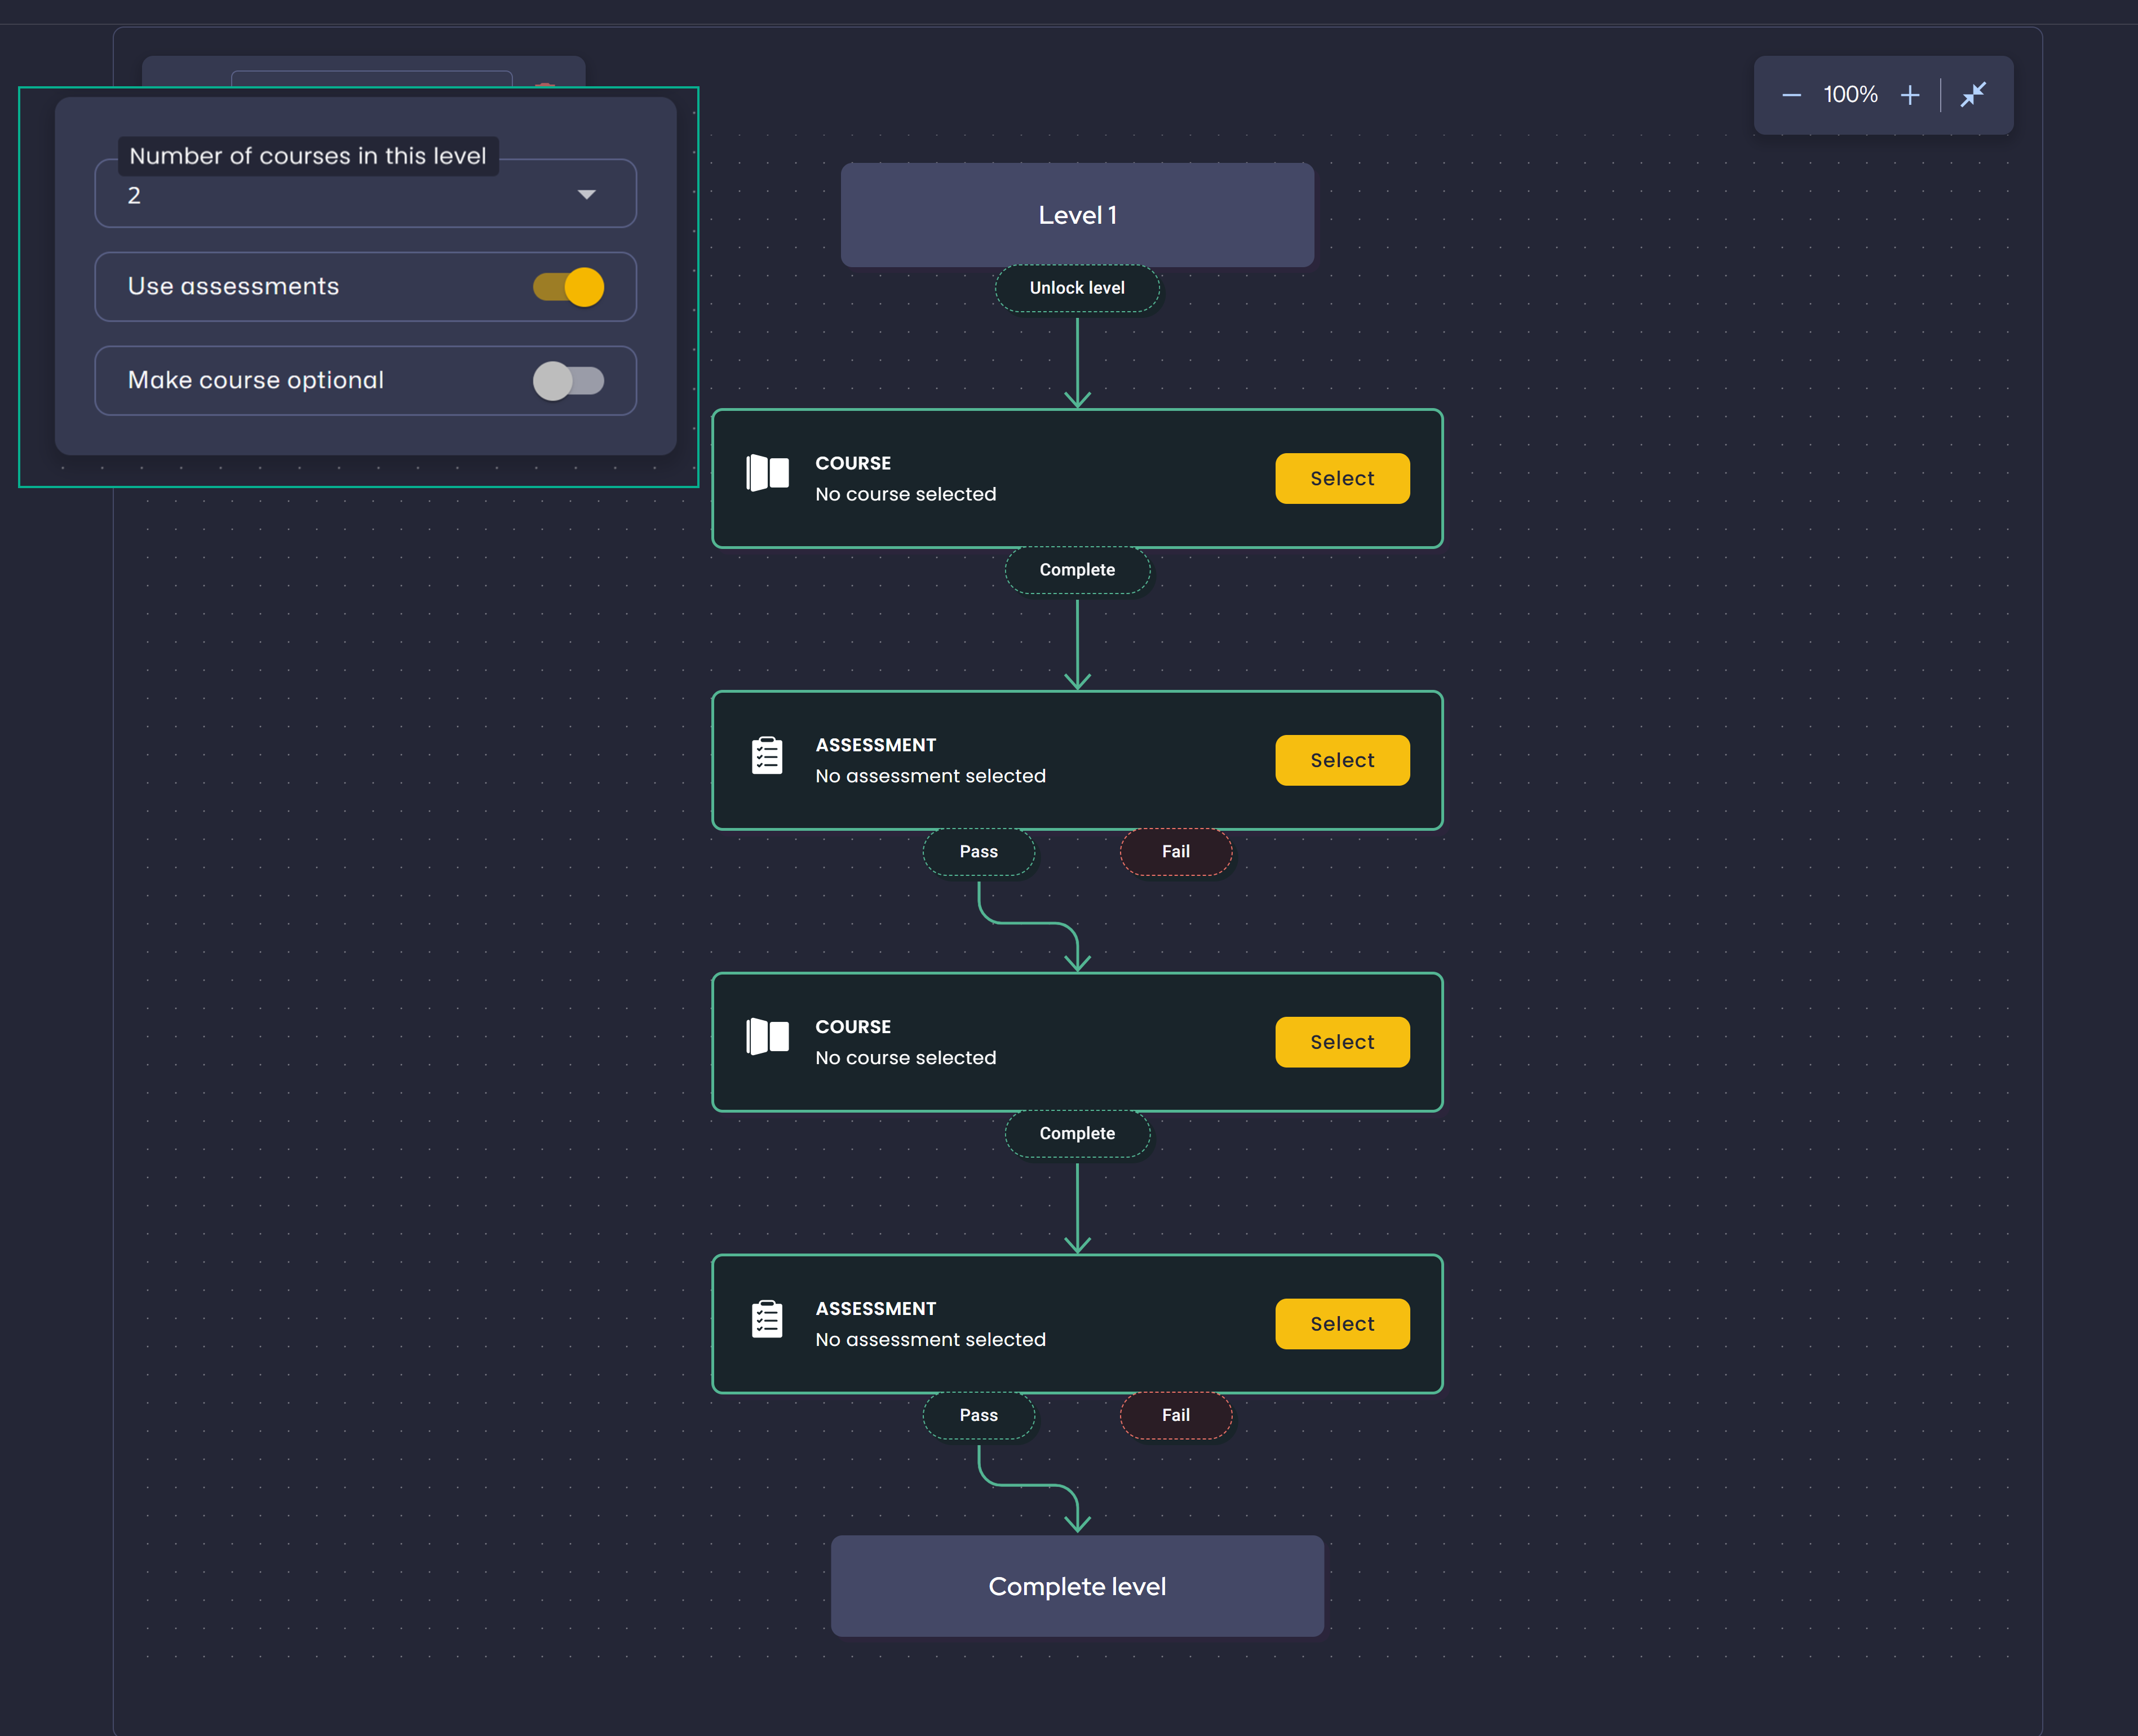Click the Pass label under the first Assessment
Image resolution: width=2138 pixels, height=1736 pixels.
click(x=979, y=851)
